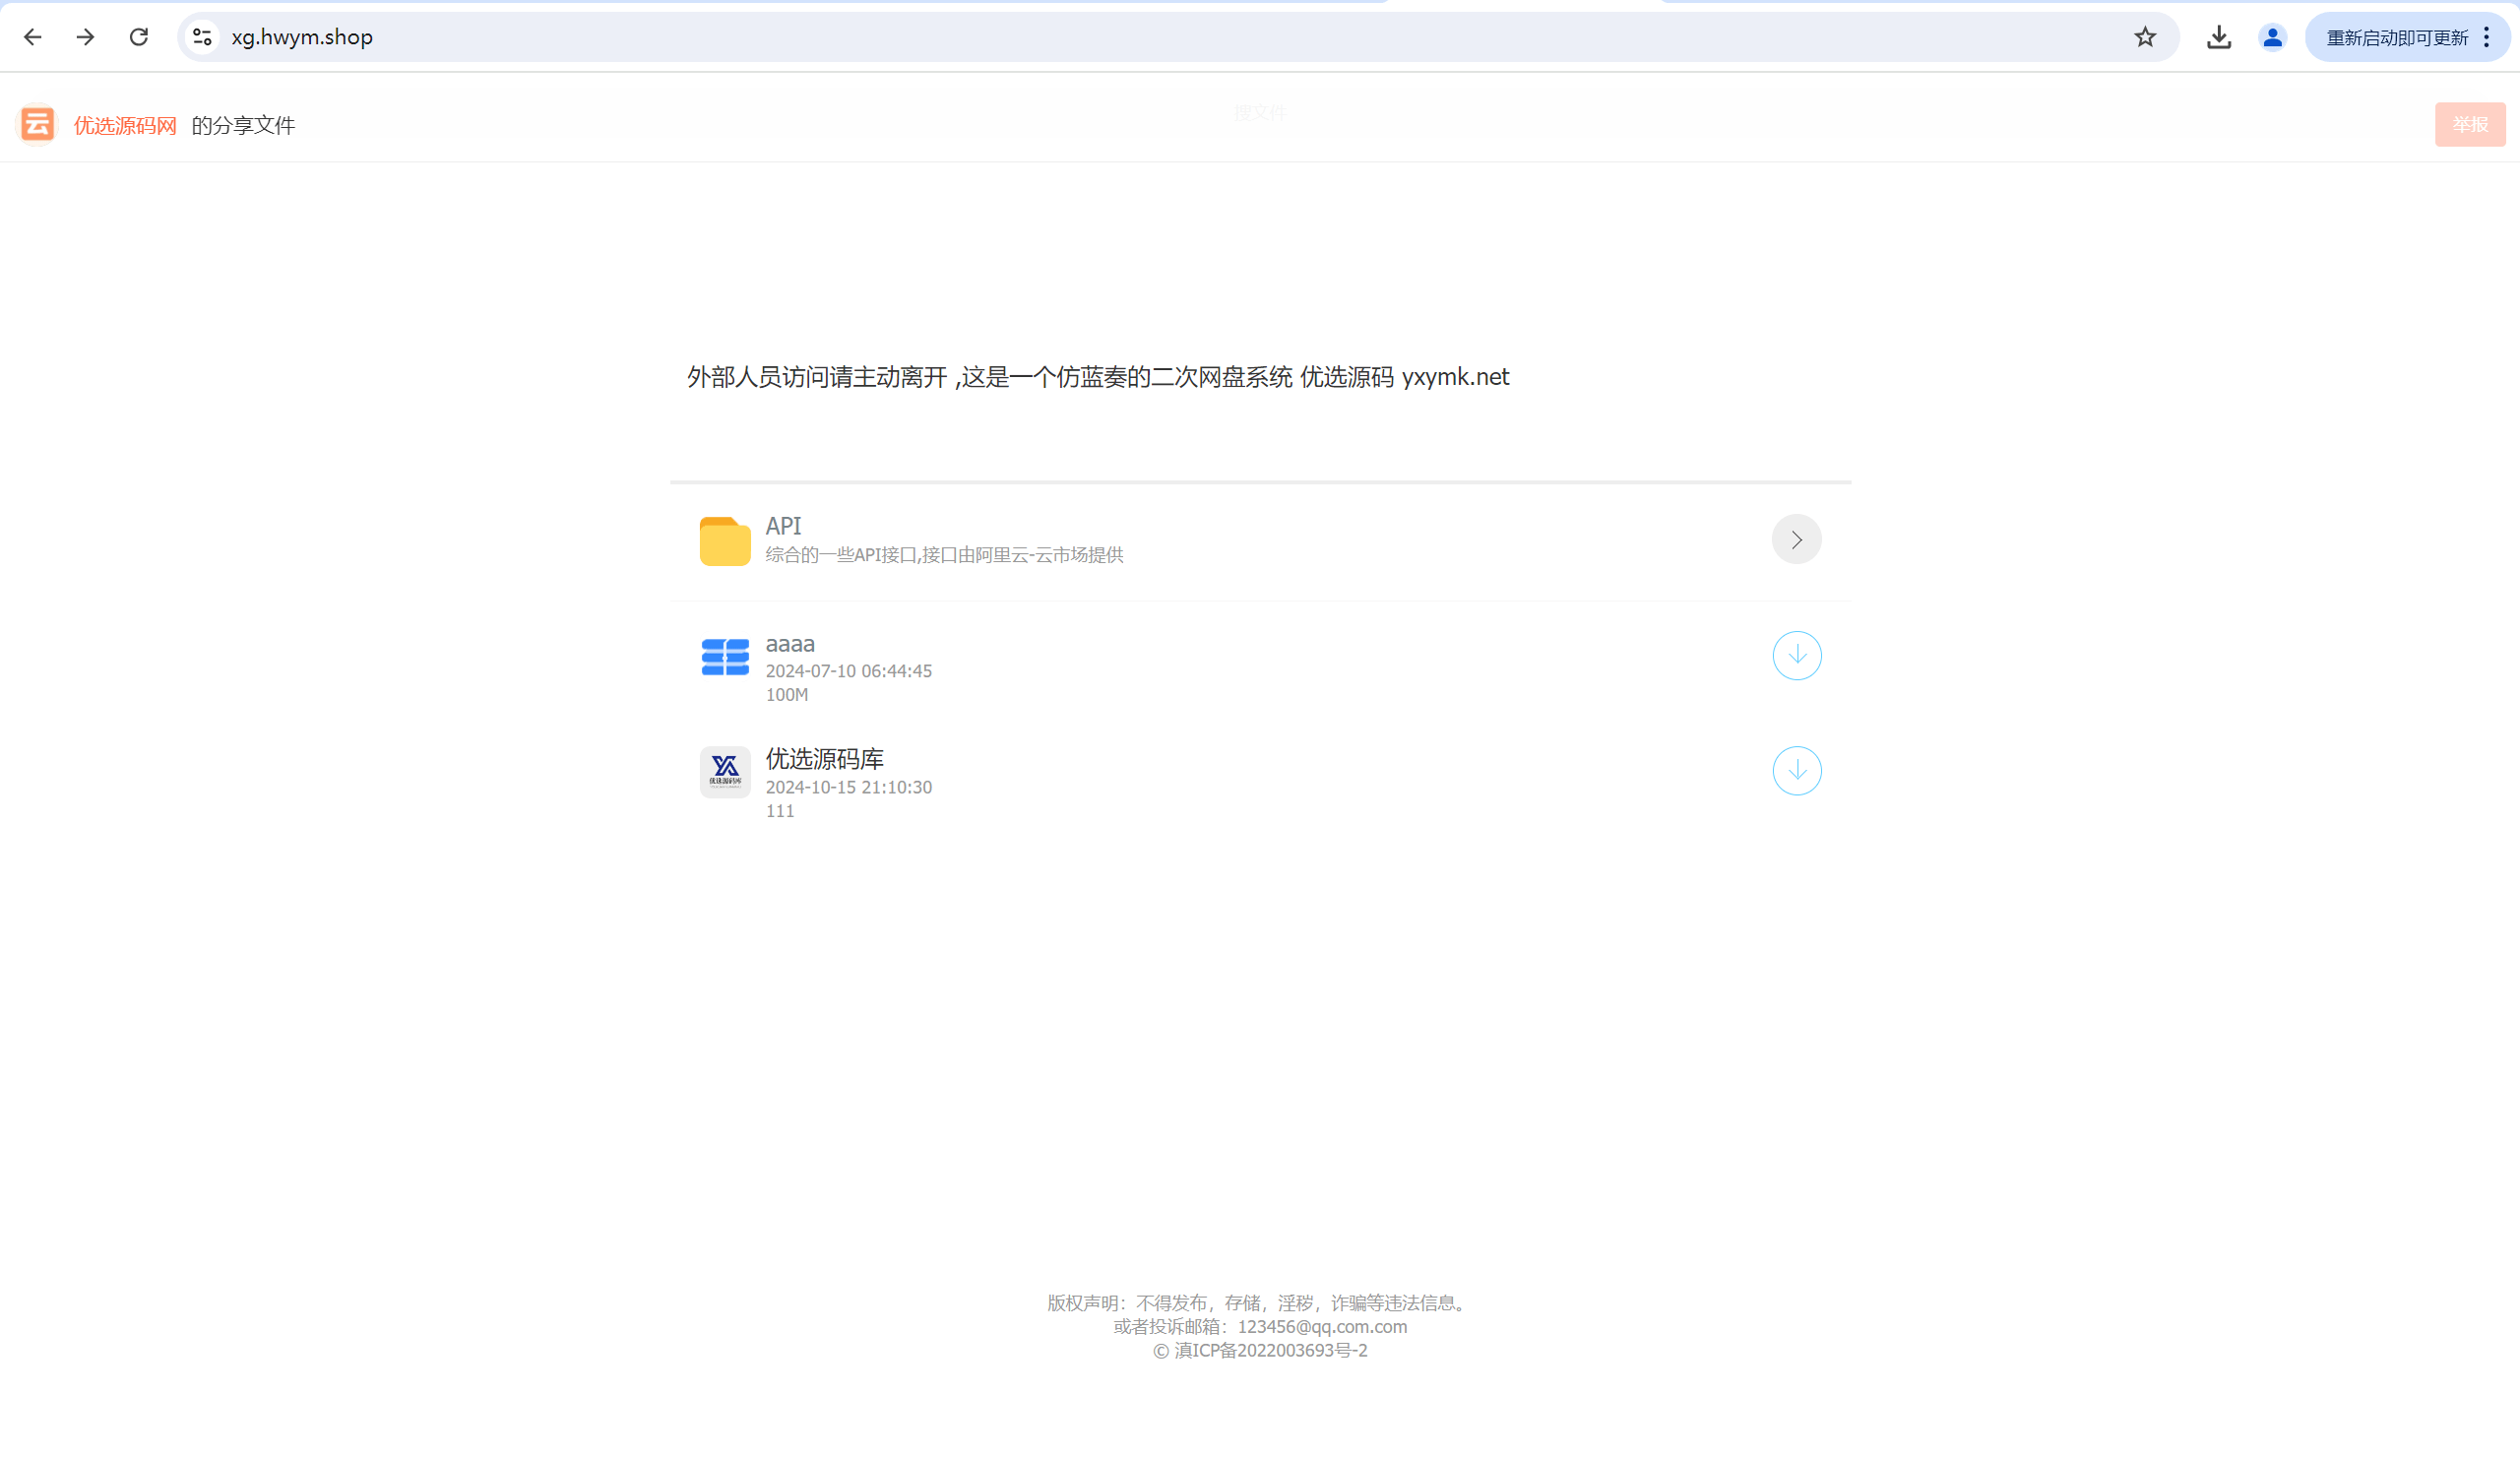Open the API folder name
2520x1458 pixels.
point(783,525)
